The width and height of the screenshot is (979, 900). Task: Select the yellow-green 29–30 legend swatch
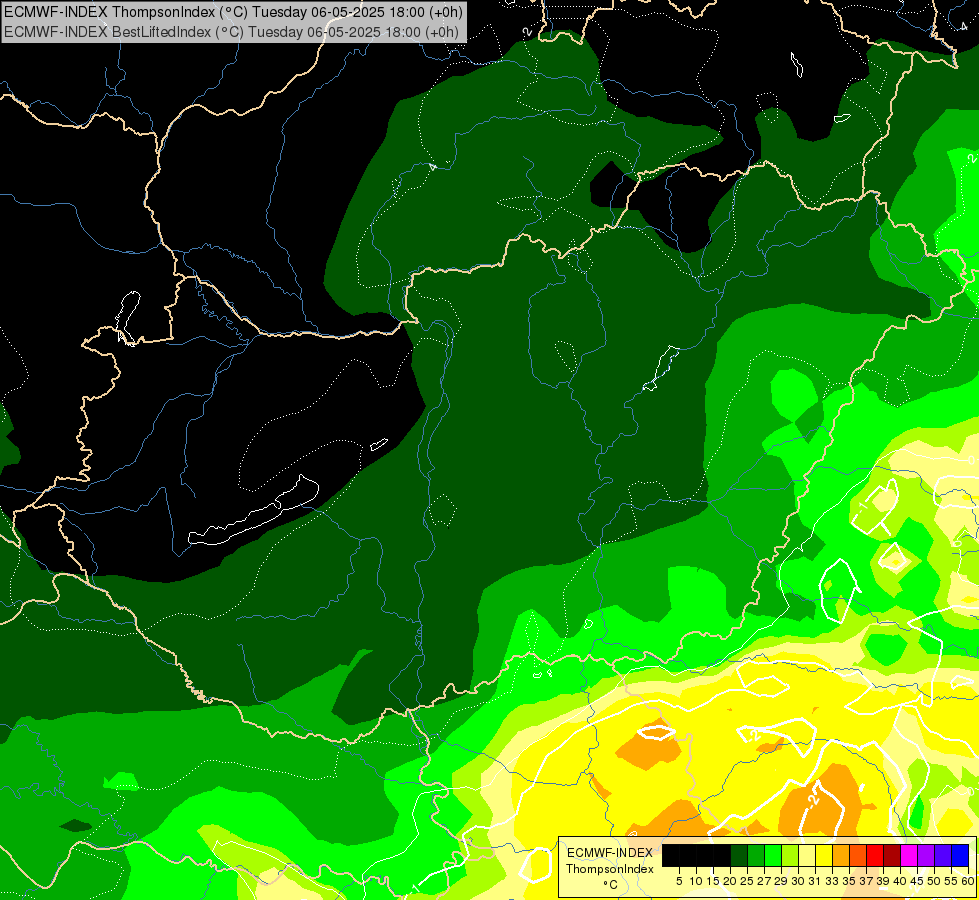pos(790,855)
